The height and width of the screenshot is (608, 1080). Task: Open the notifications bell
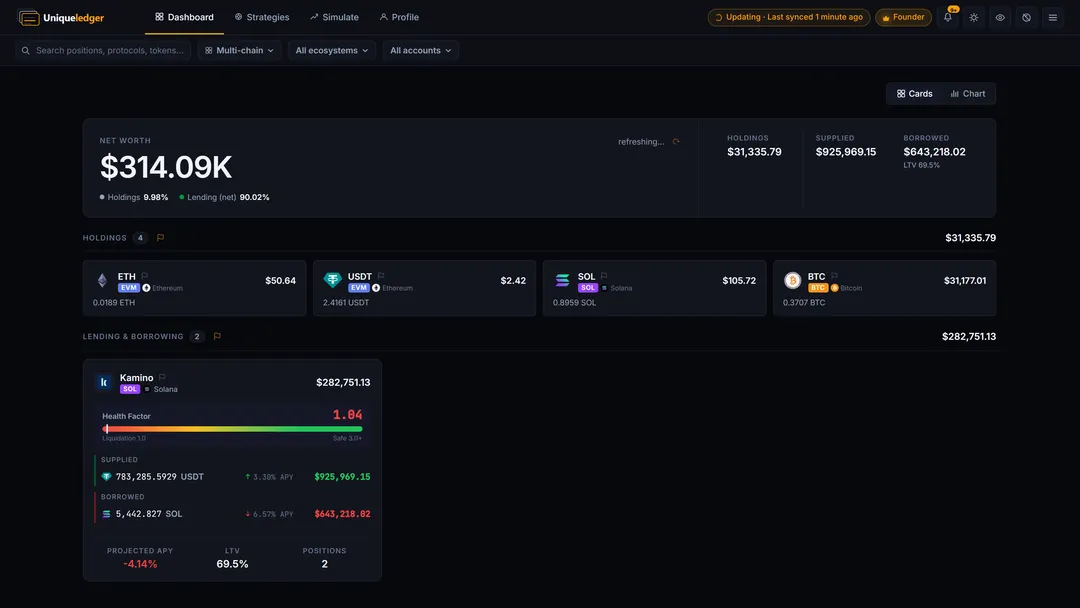[x=948, y=17]
